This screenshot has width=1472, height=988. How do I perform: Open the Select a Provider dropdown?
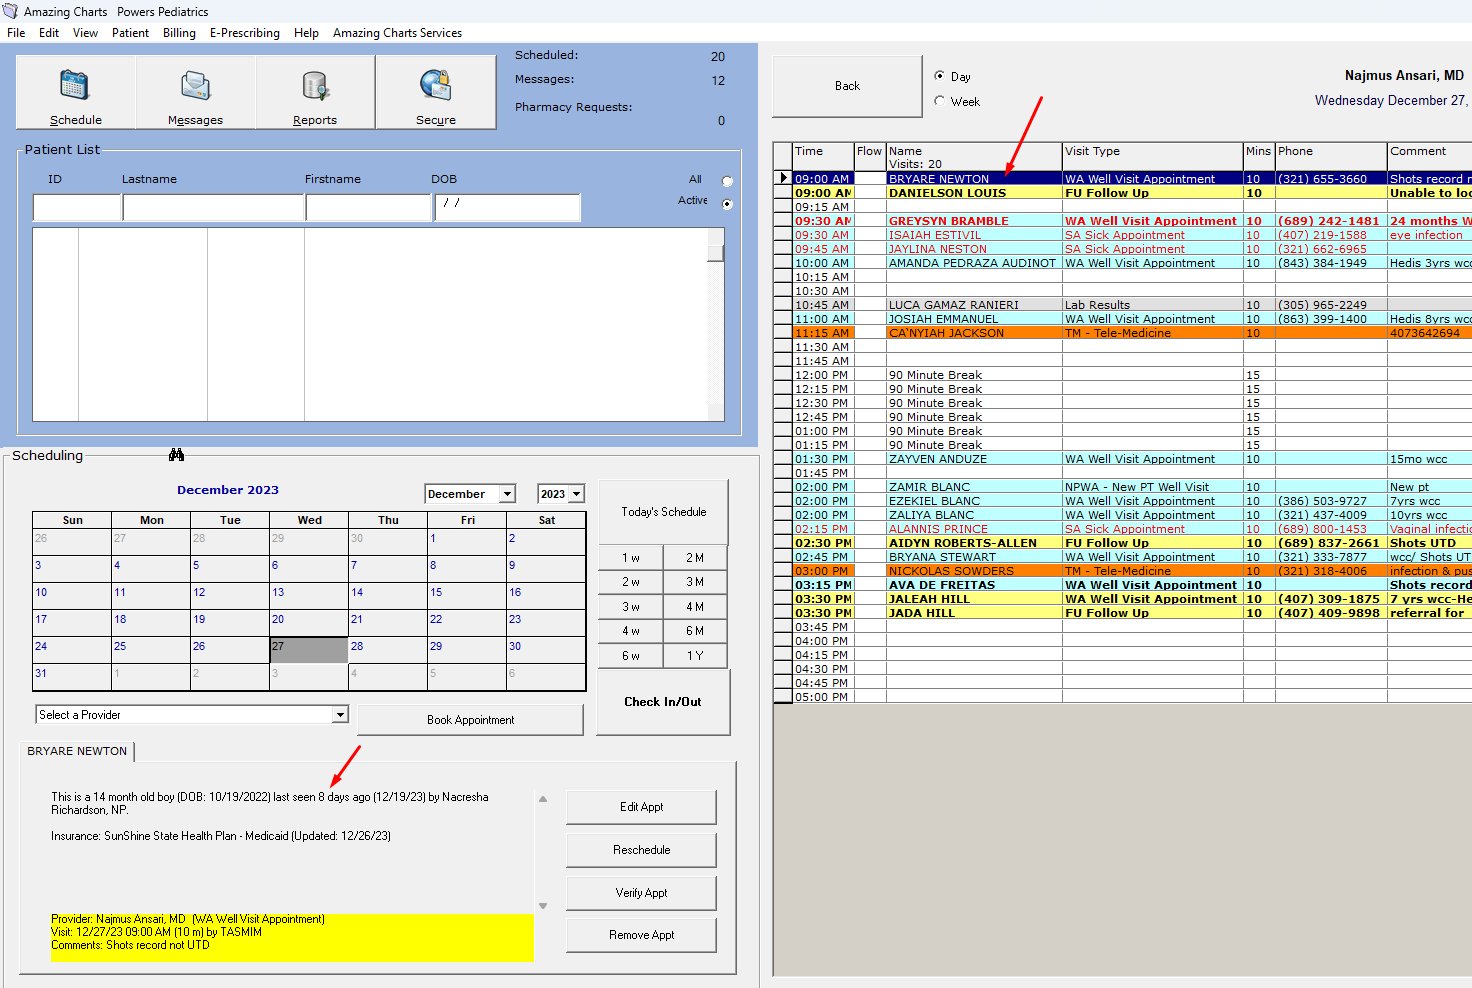point(340,715)
